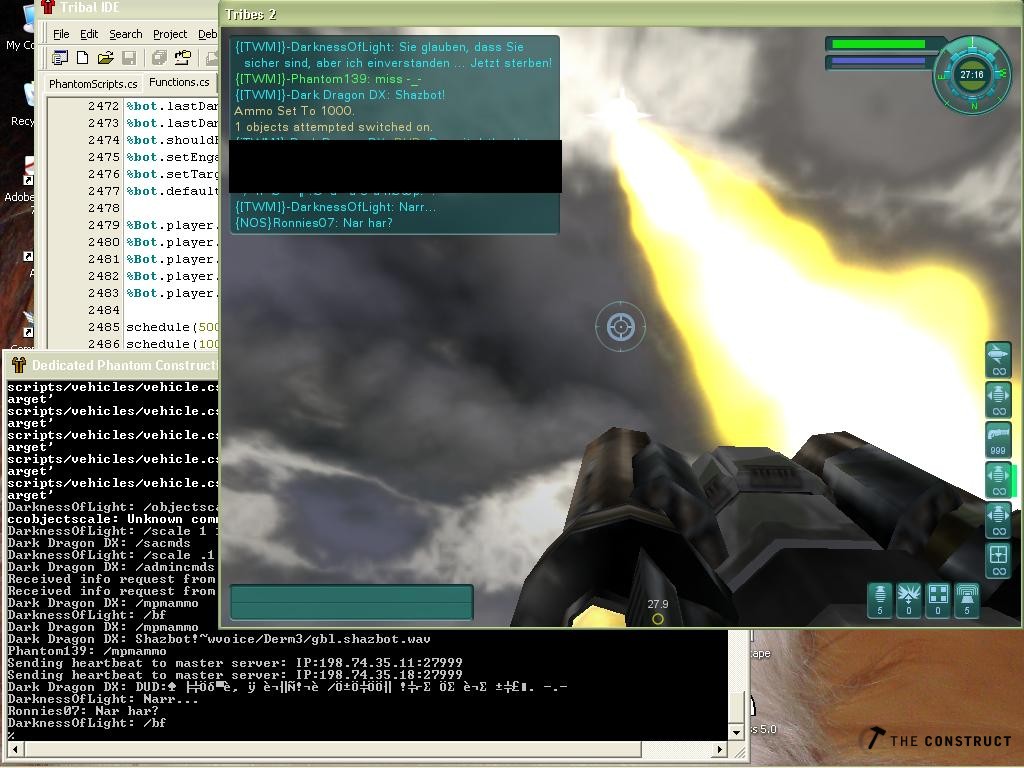
Task: Open the Project menu in Tribal IDE
Action: coord(170,34)
